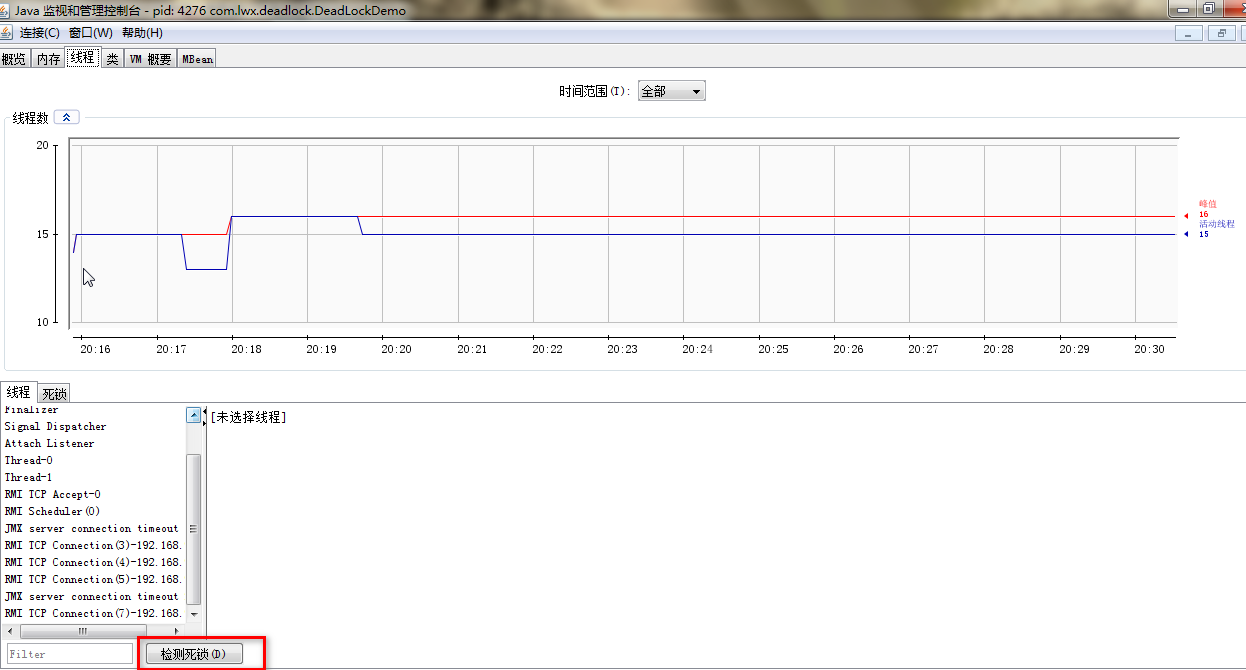Click the thread list scrollbar up arrow
1246x670 pixels.
pos(193,414)
